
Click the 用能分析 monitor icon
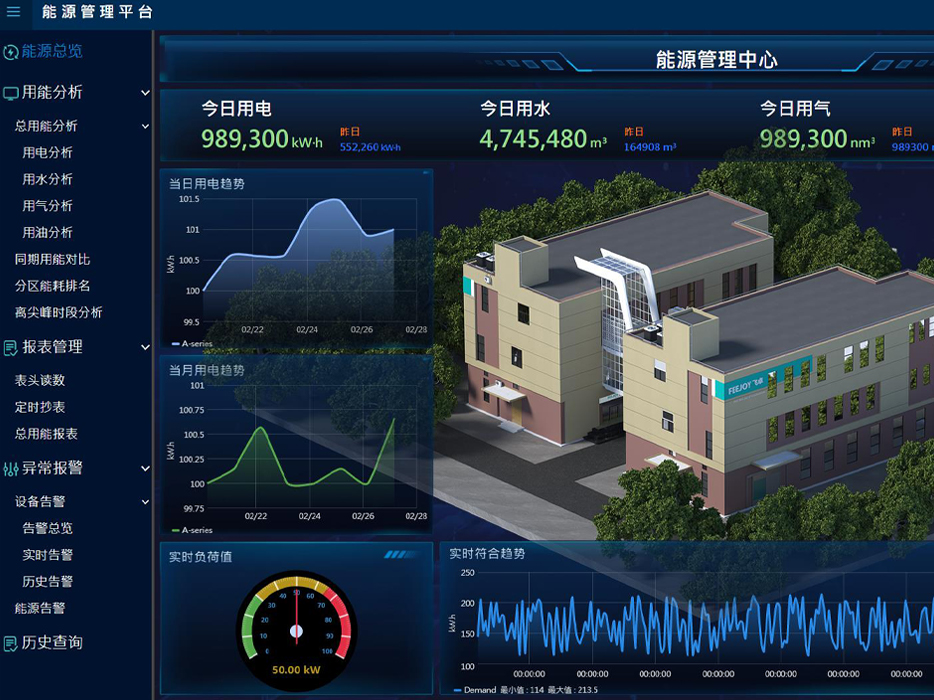(x=11, y=93)
